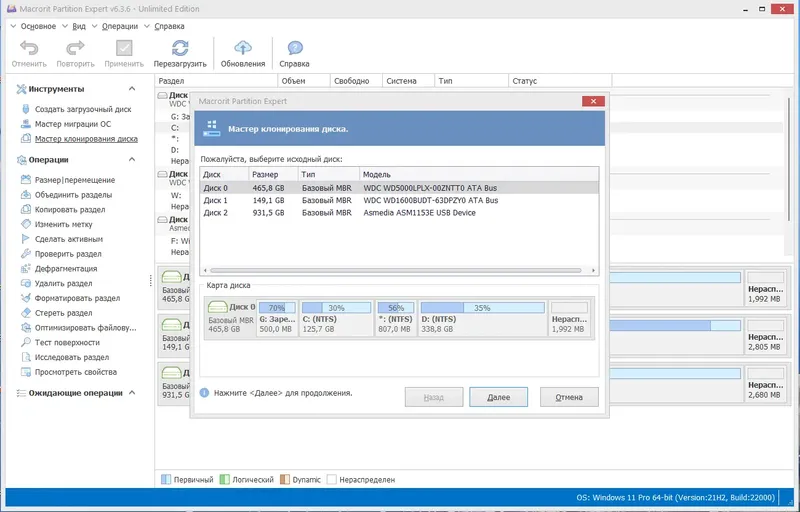800x512 pixels.
Task: Click the Раздел column header in main window
Action: pos(216,81)
